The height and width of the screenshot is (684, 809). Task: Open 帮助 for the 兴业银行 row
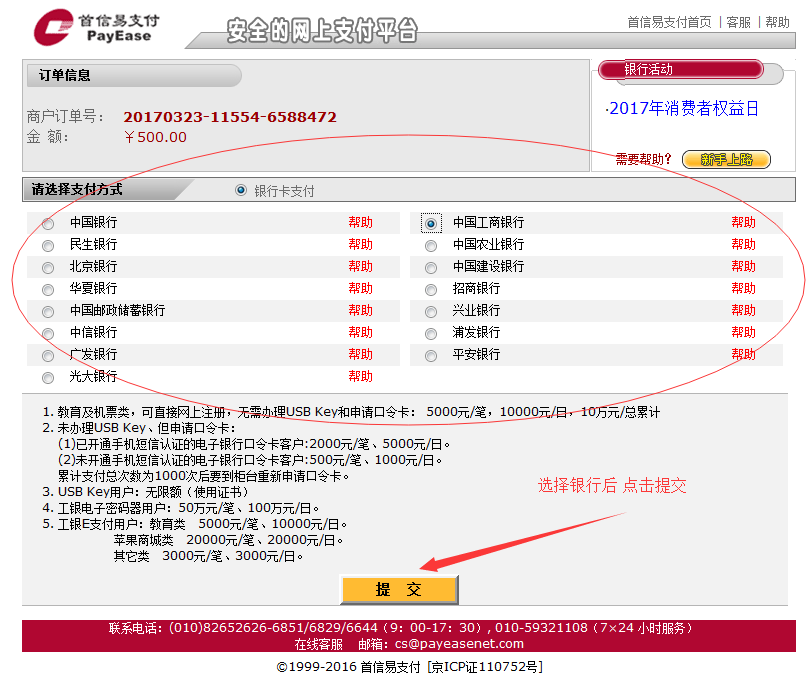(743, 311)
